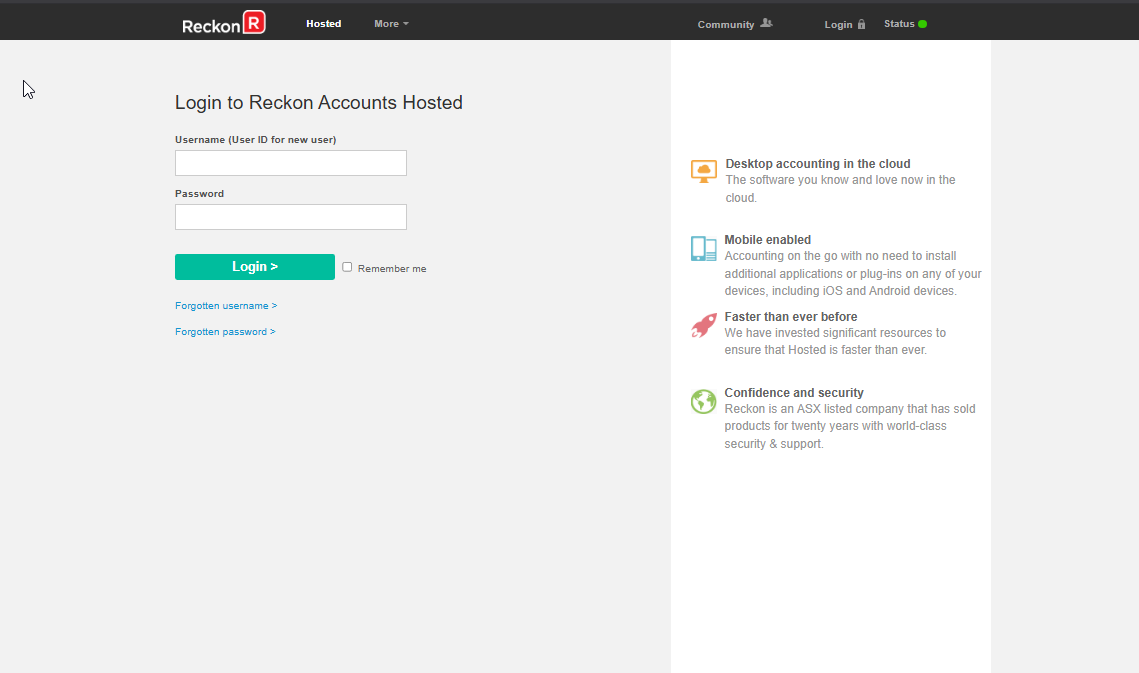Click the Password field label

[199, 194]
